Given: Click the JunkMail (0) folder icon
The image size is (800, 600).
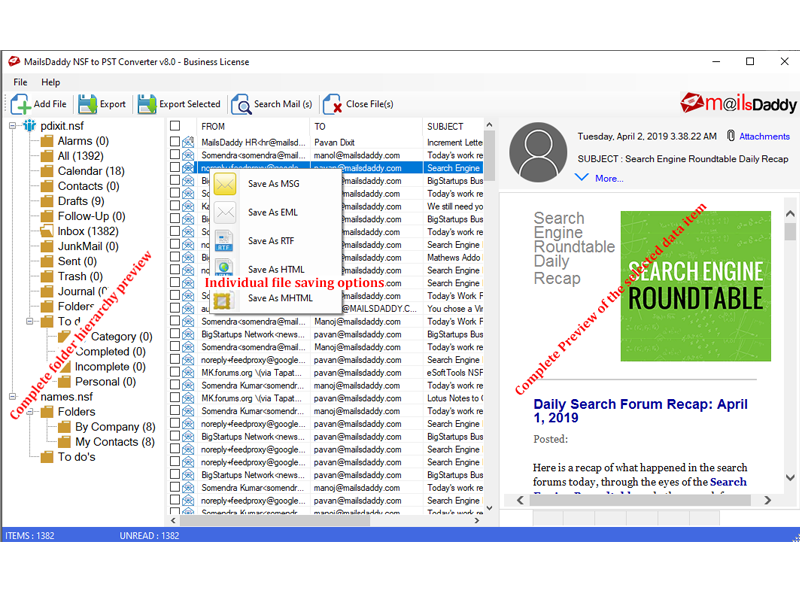Looking at the screenshot, I should click(x=47, y=246).
